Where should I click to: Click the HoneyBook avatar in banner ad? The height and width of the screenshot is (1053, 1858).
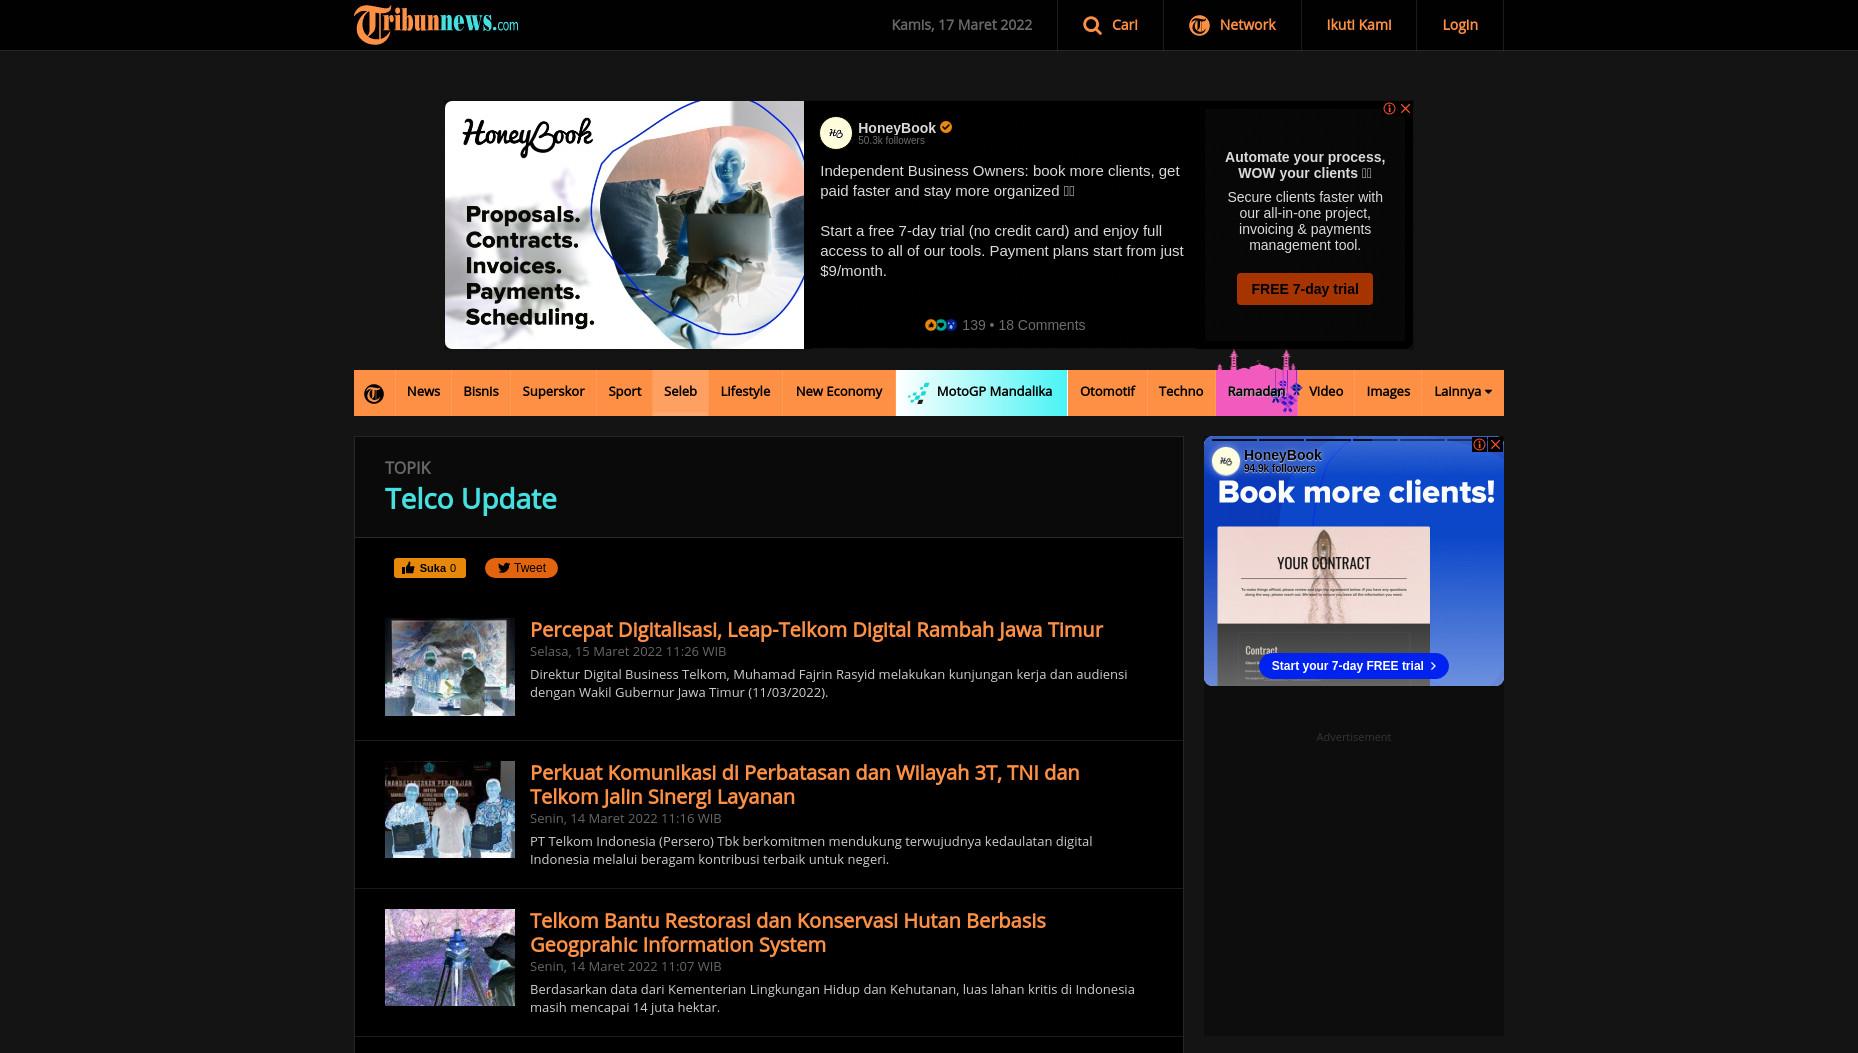[x=836, y=133]
